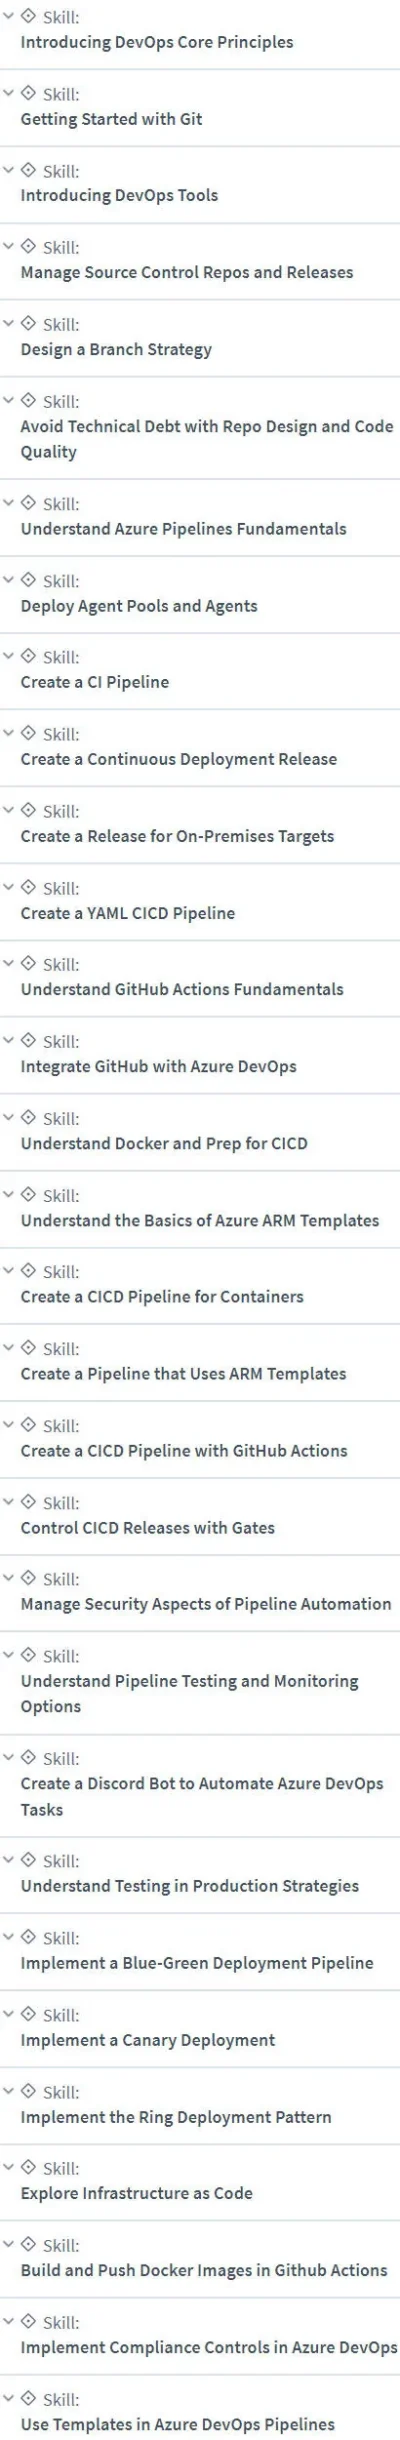Expand the Introducing DevOps Tools skill chevron
400x2440 pixels.
pos(9,171)
